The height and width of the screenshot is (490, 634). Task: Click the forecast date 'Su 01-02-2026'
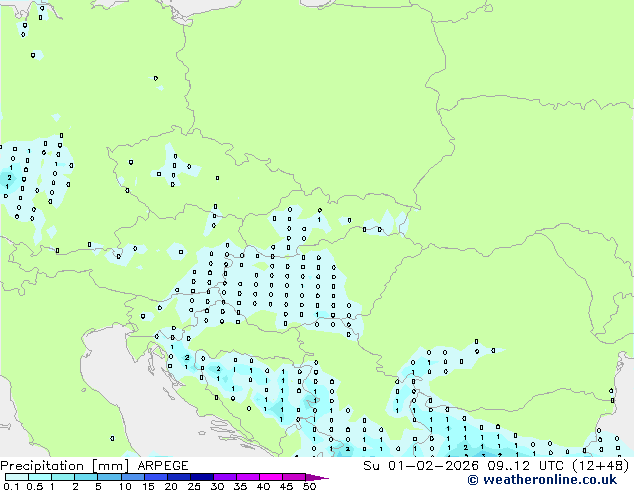coord(421,466)
